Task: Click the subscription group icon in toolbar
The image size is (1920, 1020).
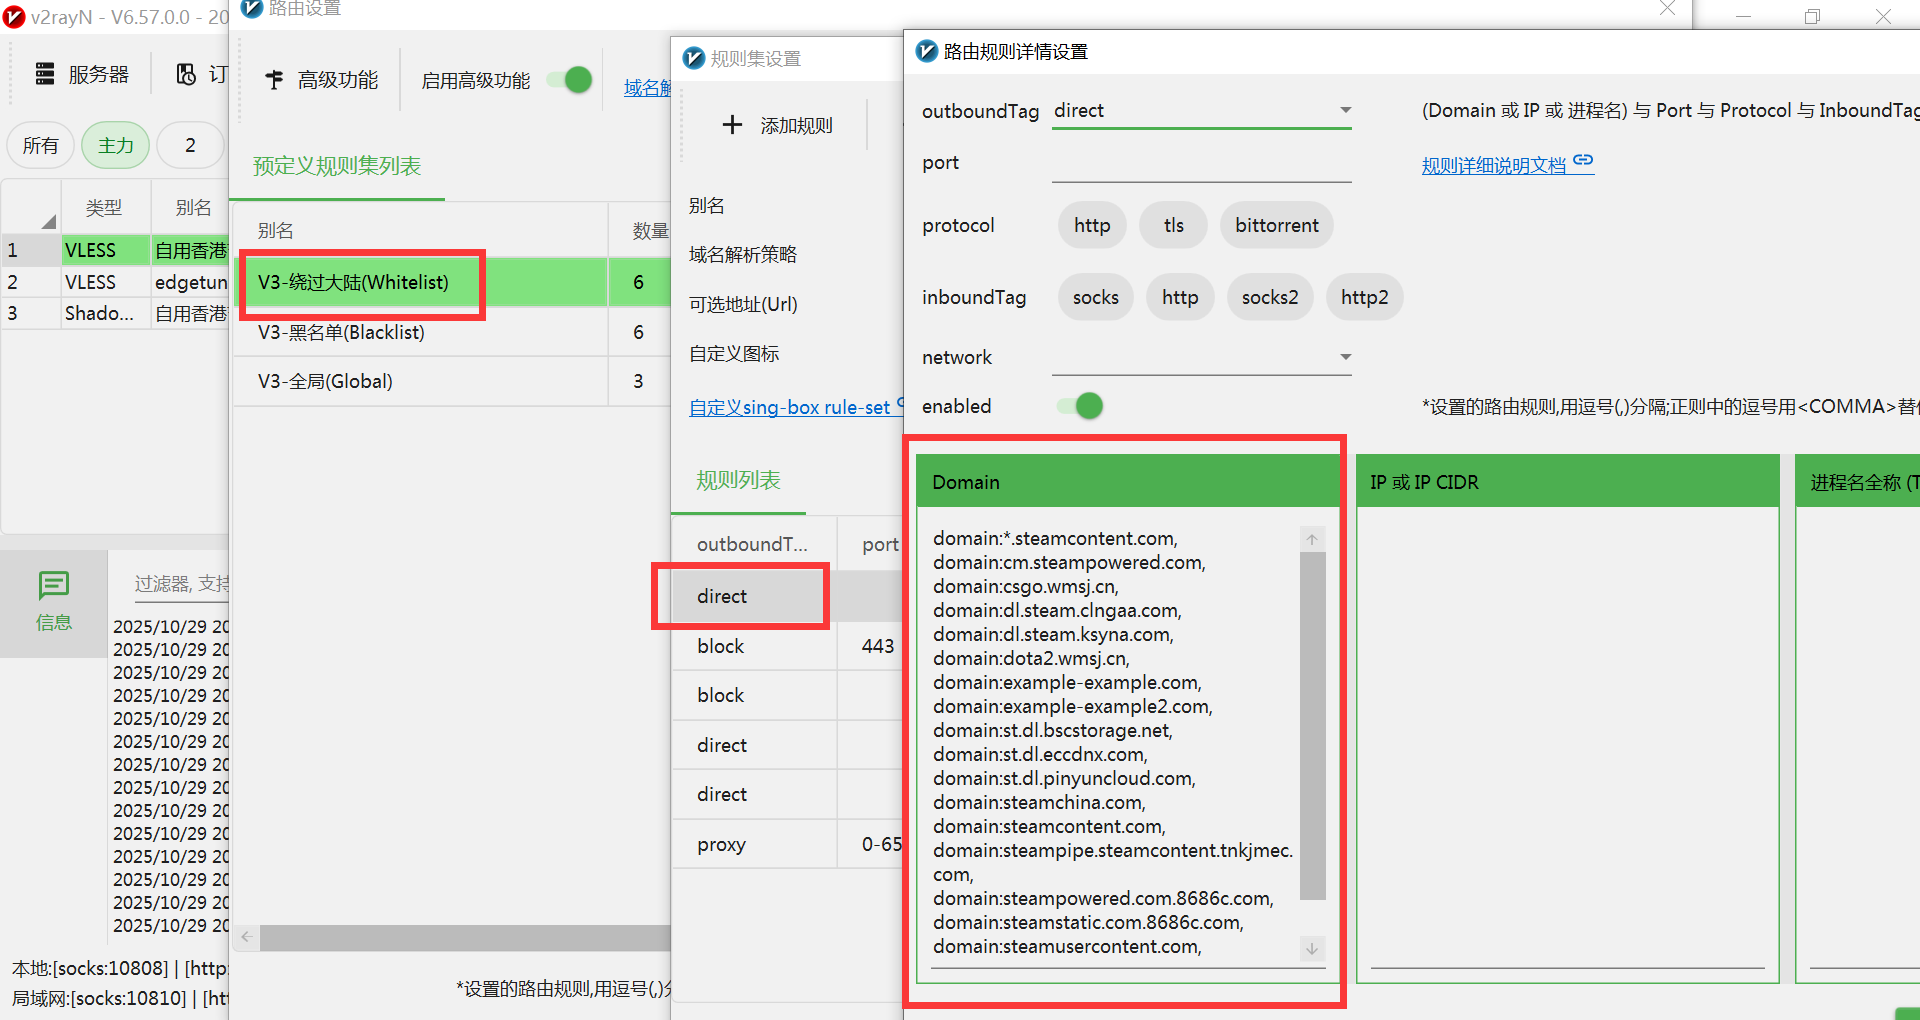Action: pyautogui.click(x=186, y=74)
